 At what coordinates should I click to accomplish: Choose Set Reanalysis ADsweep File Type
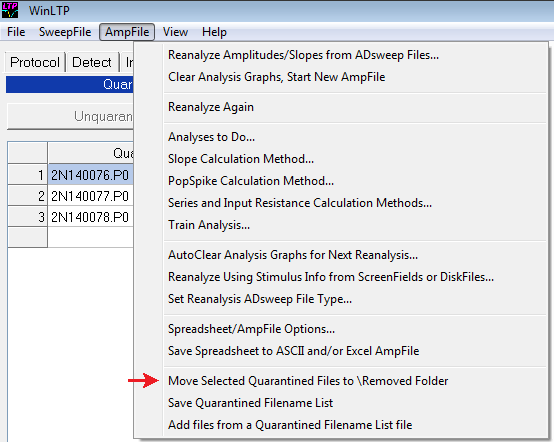(260, 299)
